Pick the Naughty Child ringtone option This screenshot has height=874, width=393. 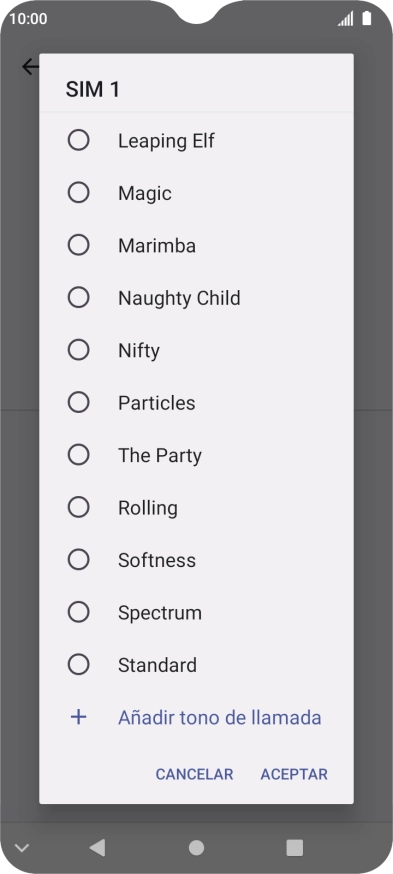(x=196, y=298)
